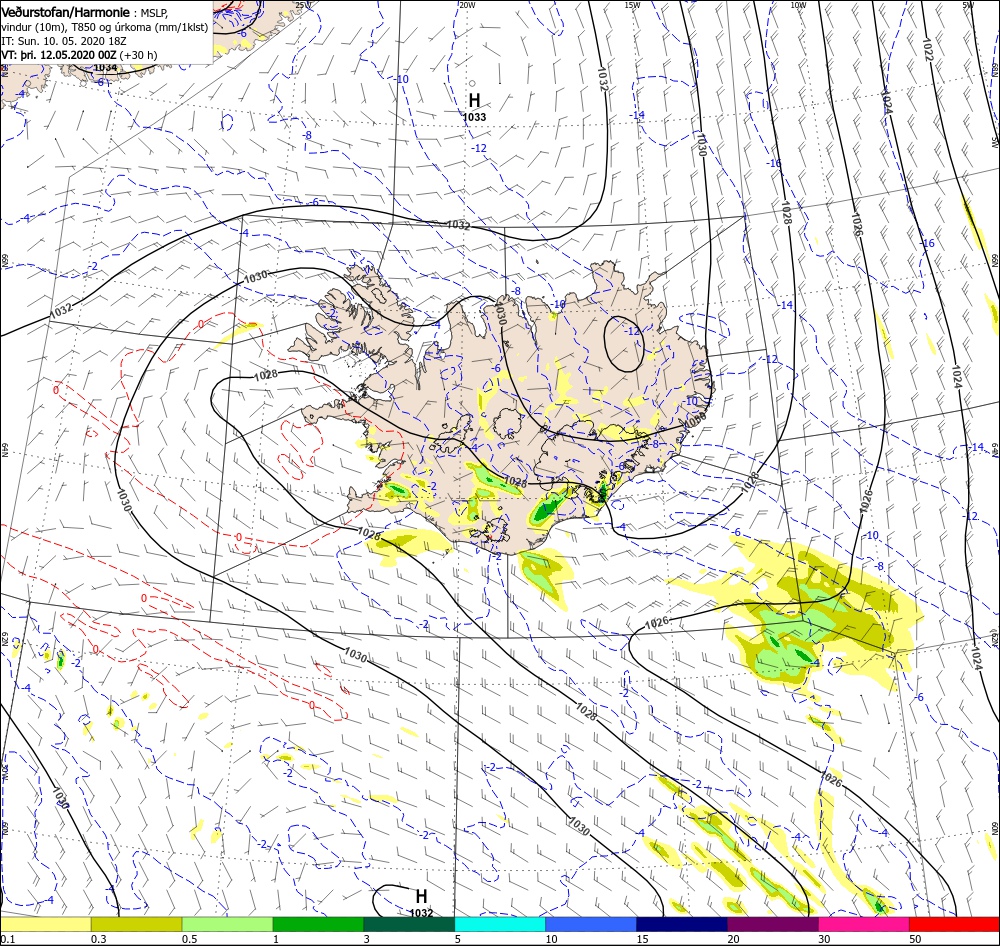Click the '0.3' legend scale value
This screenshot has height=946, width=1000.
coord(98,939)
